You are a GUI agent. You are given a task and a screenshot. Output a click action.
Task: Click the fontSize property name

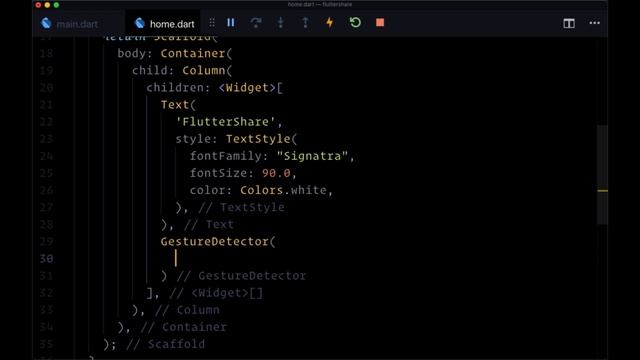click(x=219, y=173)
